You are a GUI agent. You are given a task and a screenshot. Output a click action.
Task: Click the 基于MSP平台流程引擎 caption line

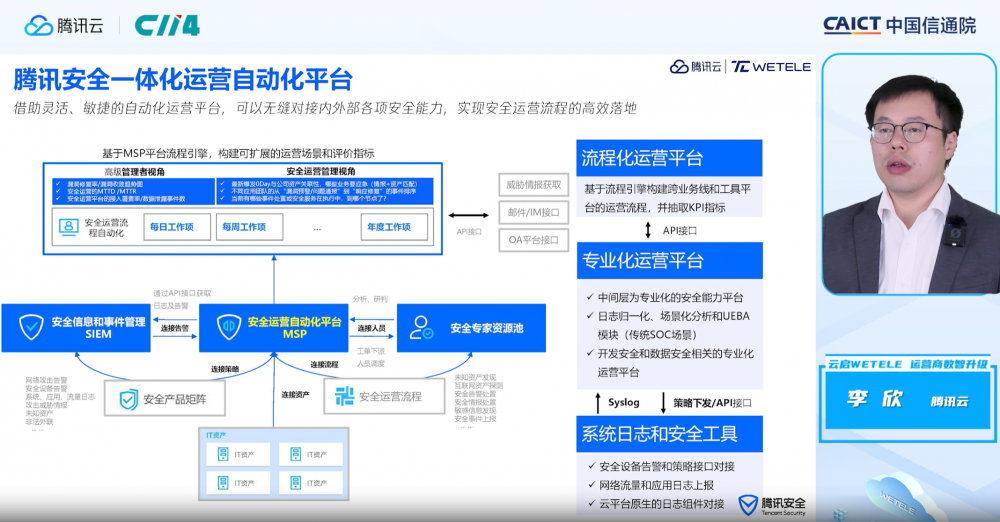(x=238, y=153)
